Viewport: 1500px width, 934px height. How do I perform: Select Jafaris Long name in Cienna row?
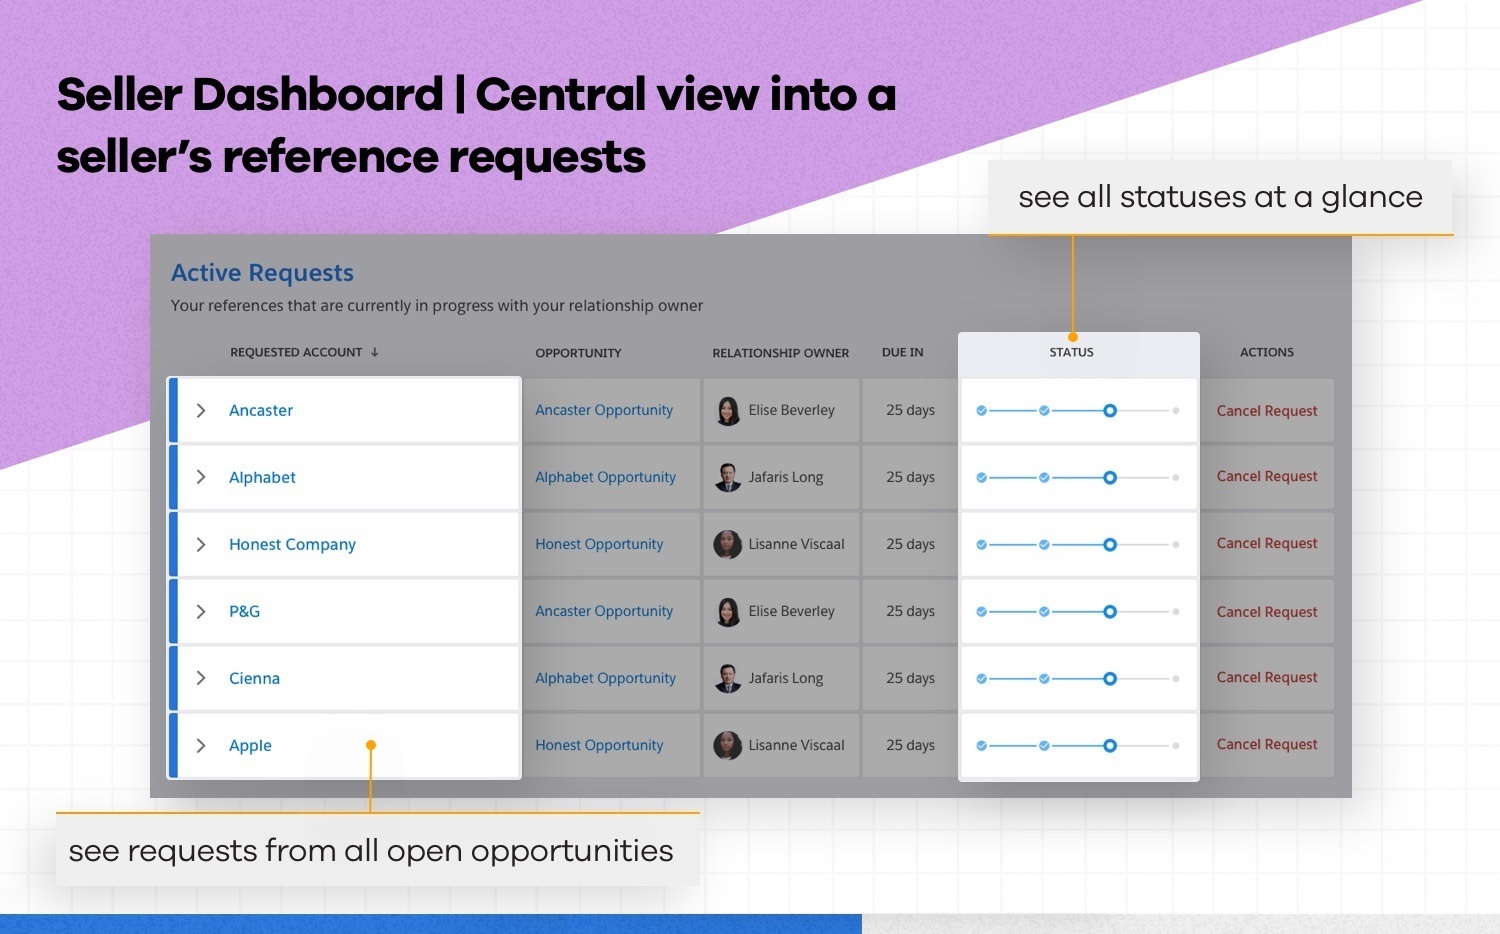[786, 678]
